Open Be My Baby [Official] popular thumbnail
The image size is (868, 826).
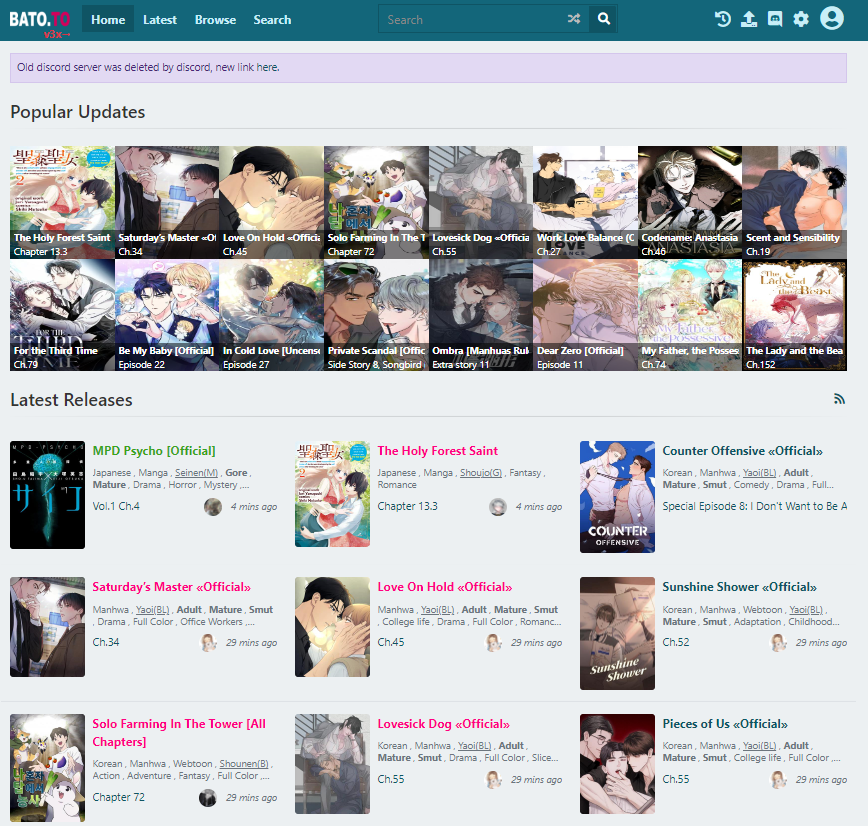pos(167,315)
